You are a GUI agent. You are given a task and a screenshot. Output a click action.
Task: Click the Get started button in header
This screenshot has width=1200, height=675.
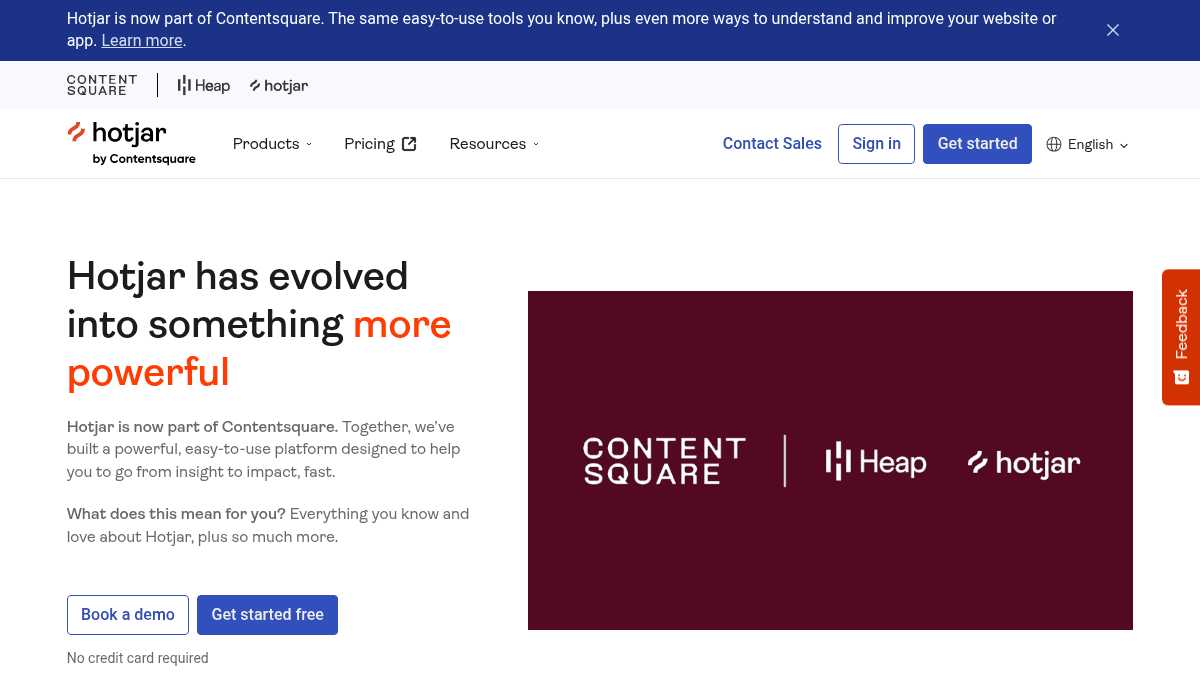977,144
